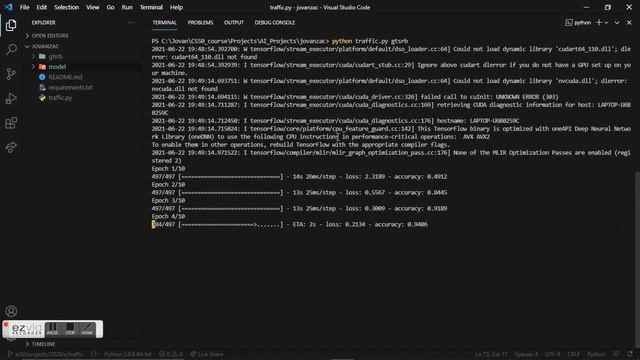
Task: Open the Extensions view
Action: (11, 123)
